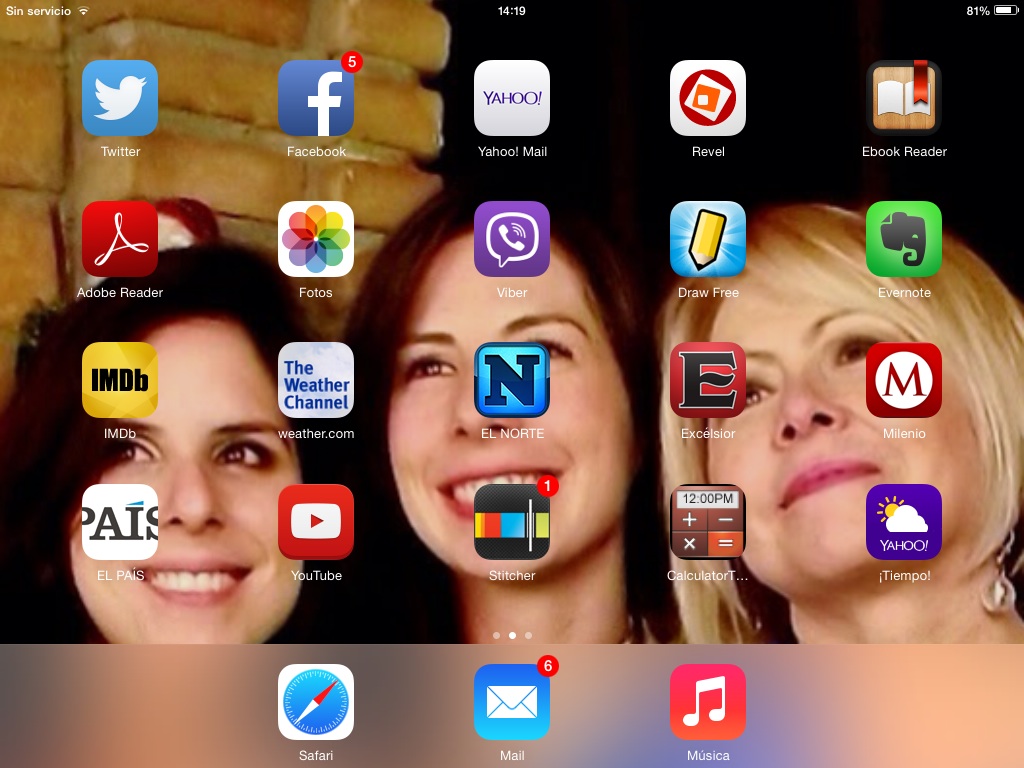Open the Milenio app

(x=904, y=380)
